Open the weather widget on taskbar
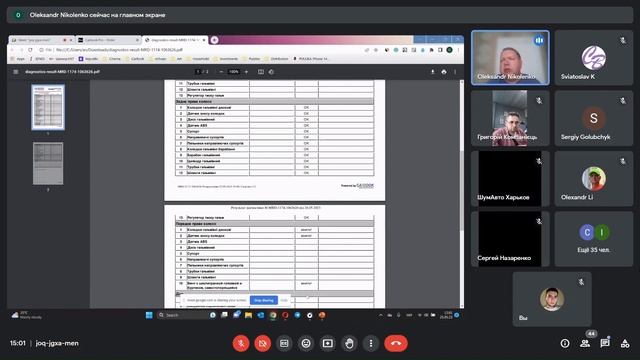 click(27, 315)
